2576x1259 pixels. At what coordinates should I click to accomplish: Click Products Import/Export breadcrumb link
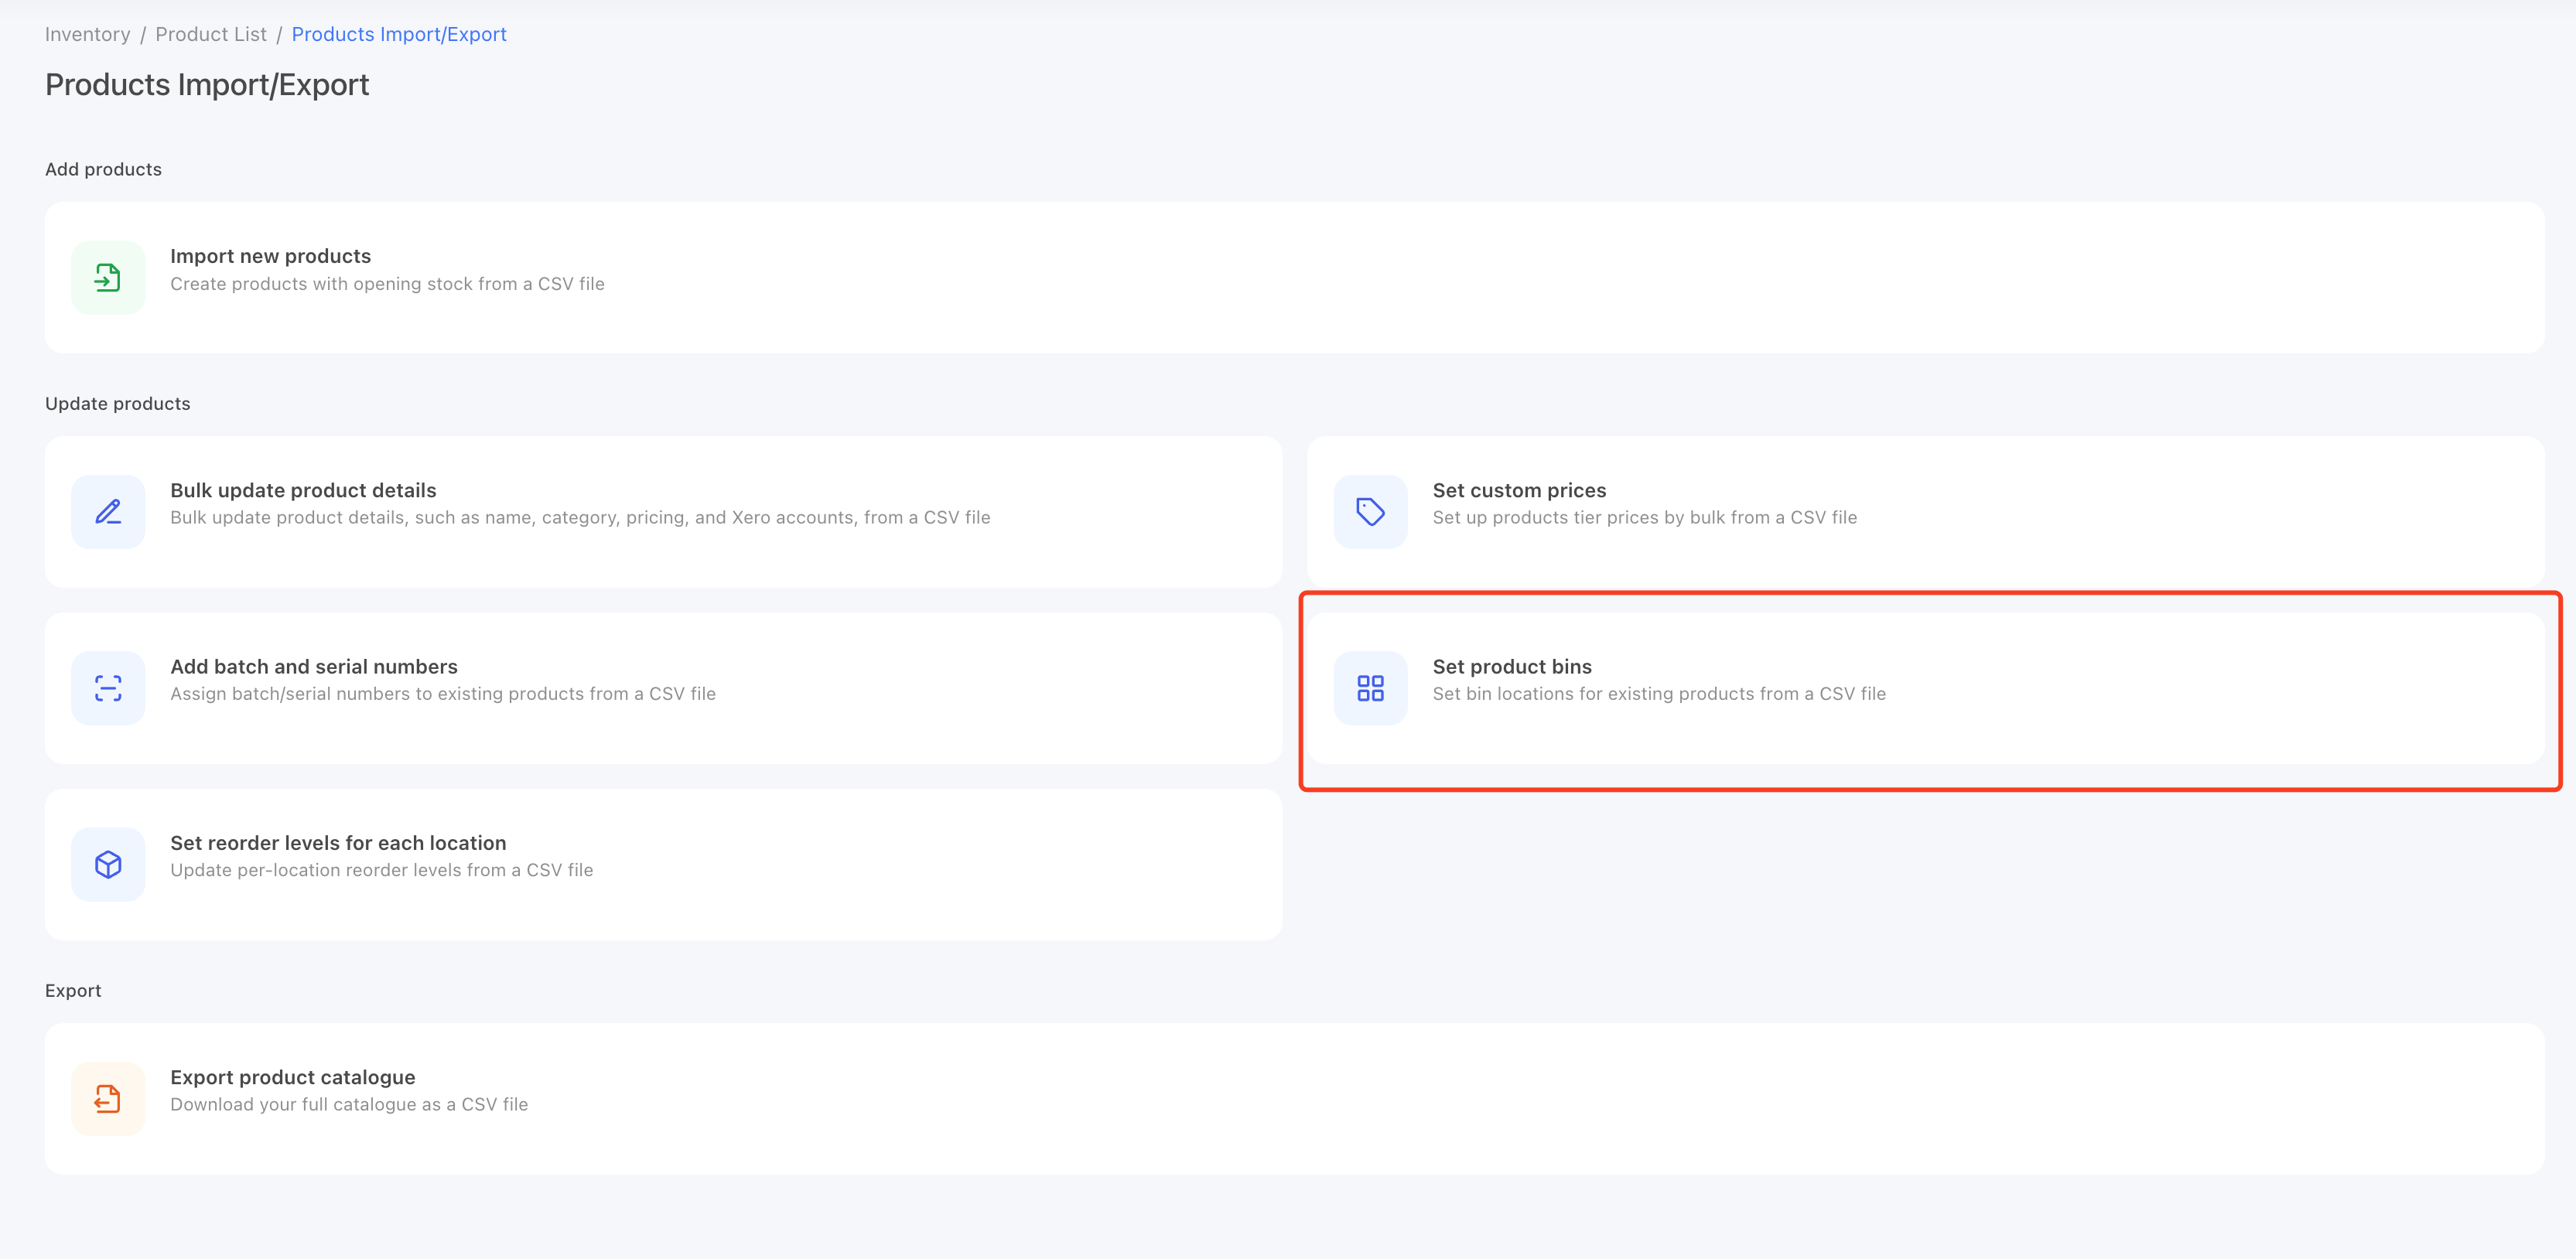pos(399,34)
